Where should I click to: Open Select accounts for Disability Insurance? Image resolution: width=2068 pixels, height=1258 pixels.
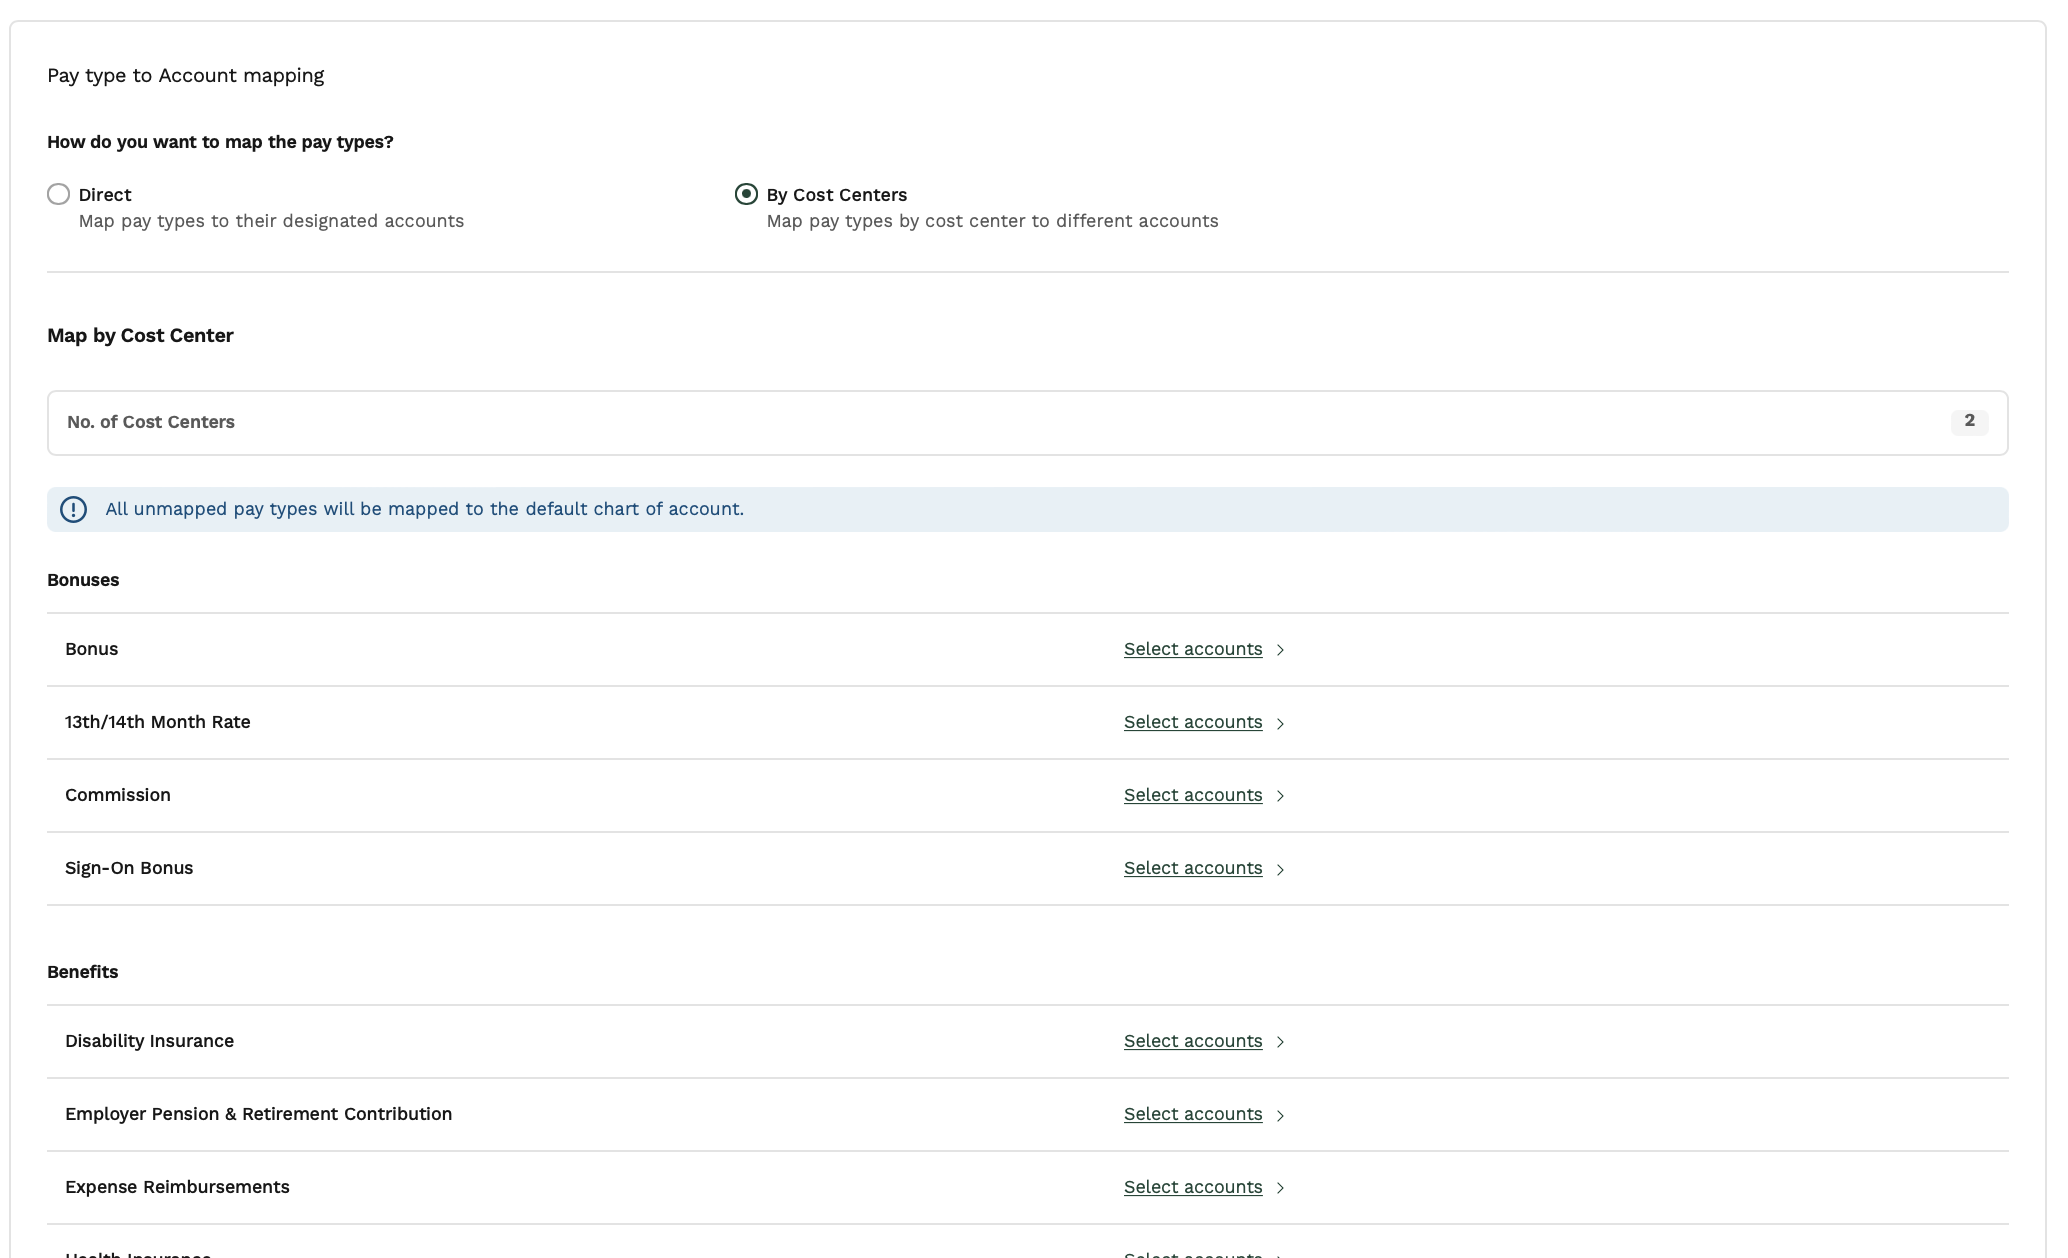[x=1192, y=1041]
